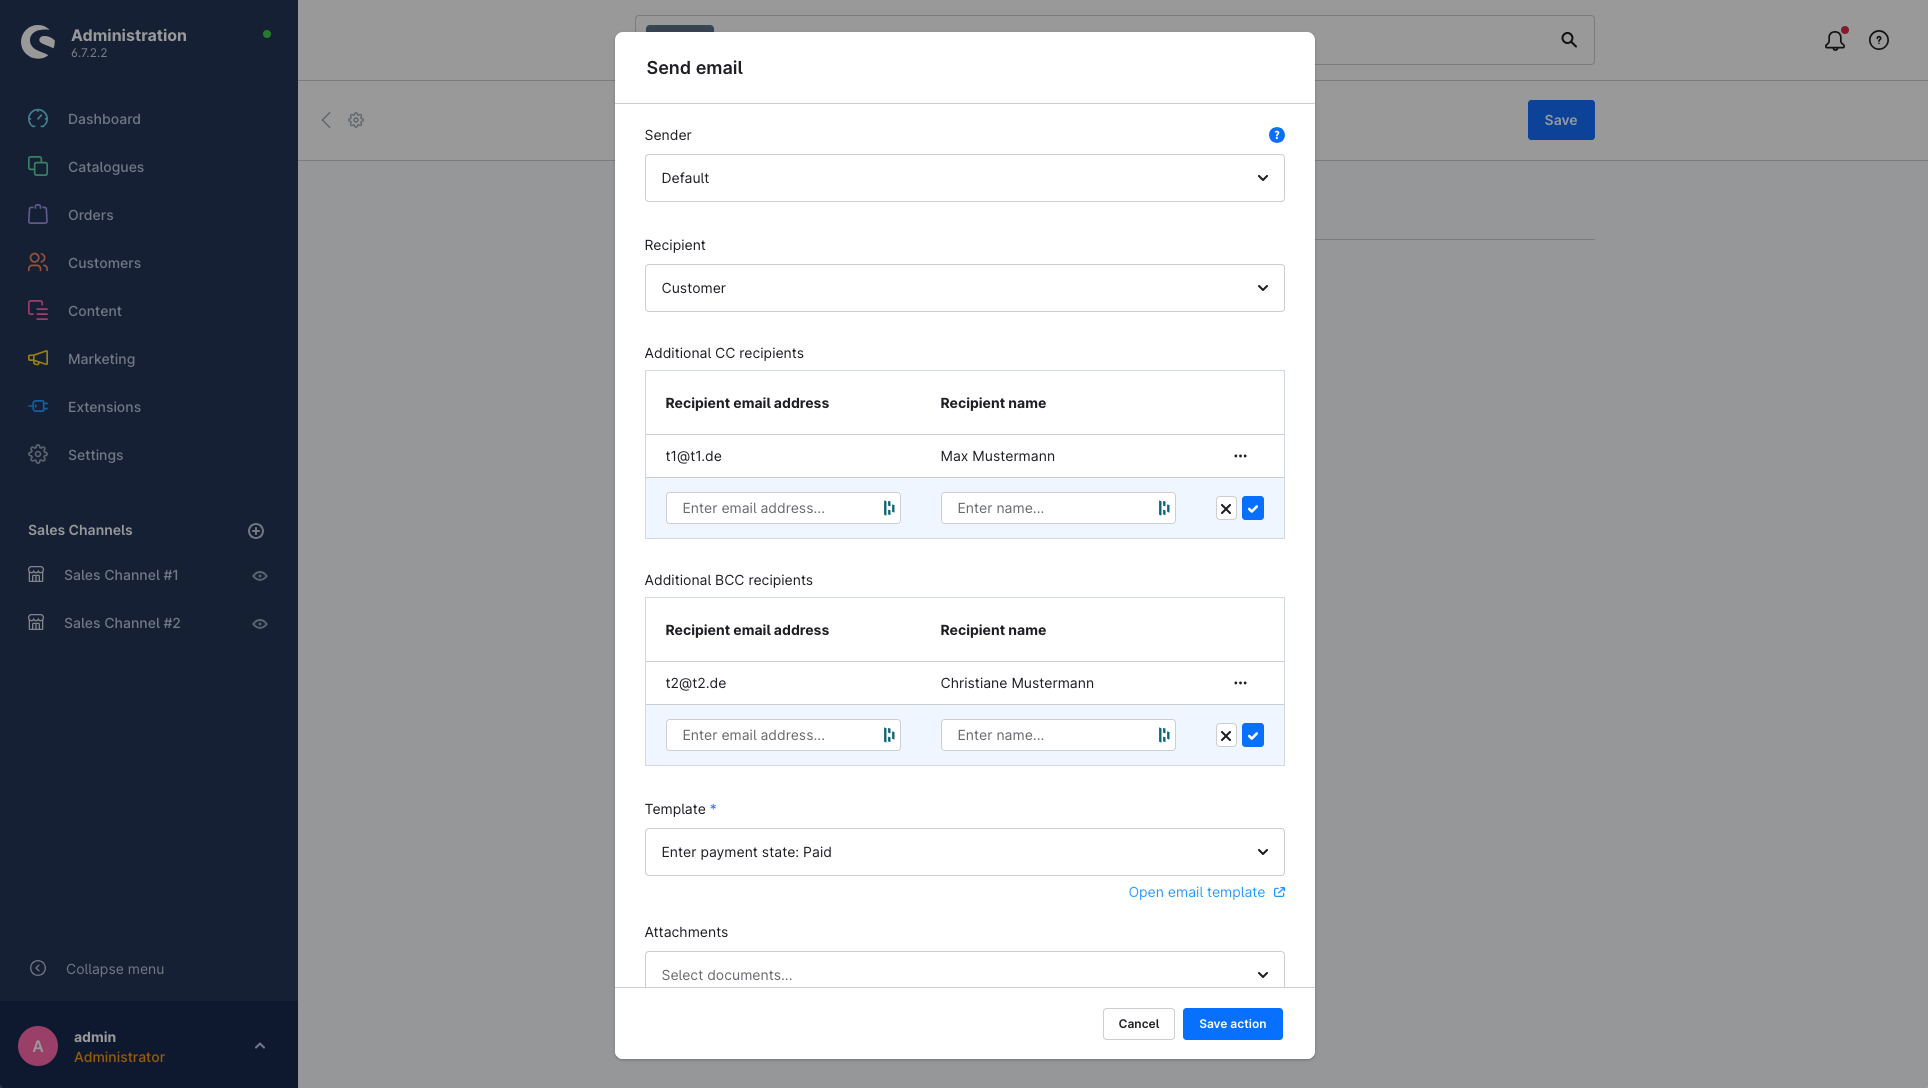Open context menu for t1@t1.de row
Screen dimensions: 1928x1088
(x=1240, y=456)
